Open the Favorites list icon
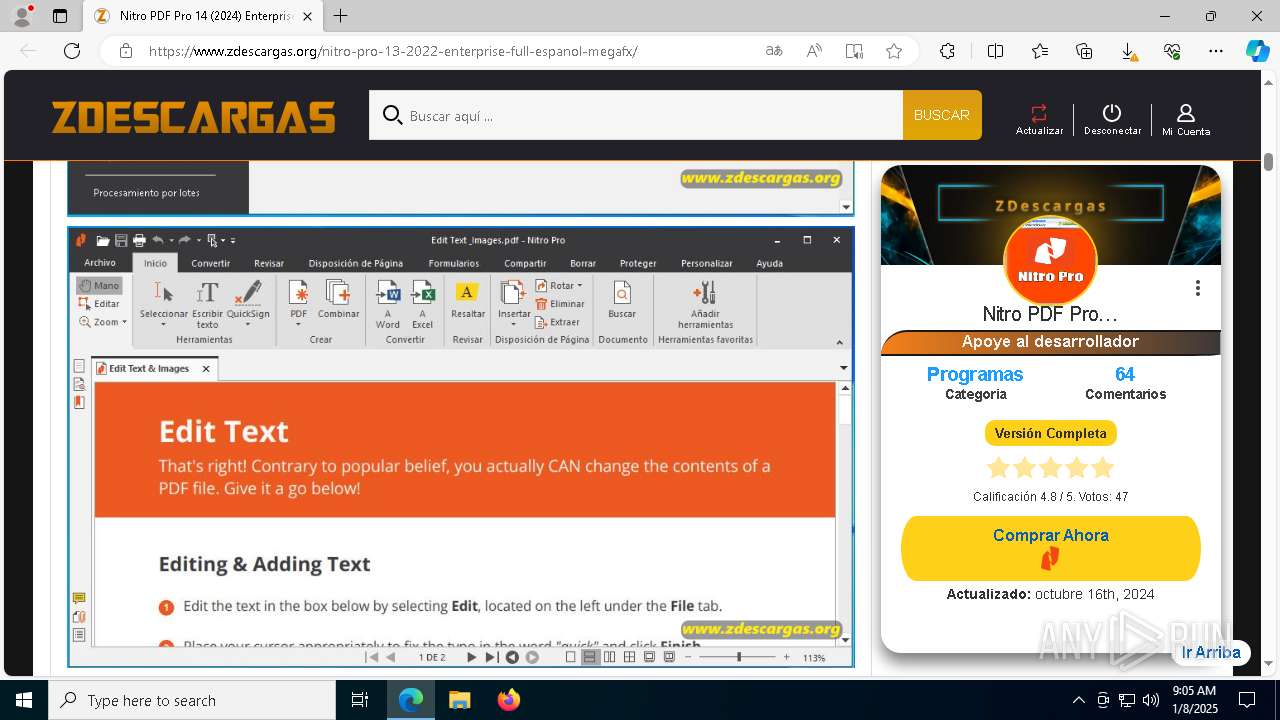Screen dimensions: 1280x720 click(x=1040, y=51)
